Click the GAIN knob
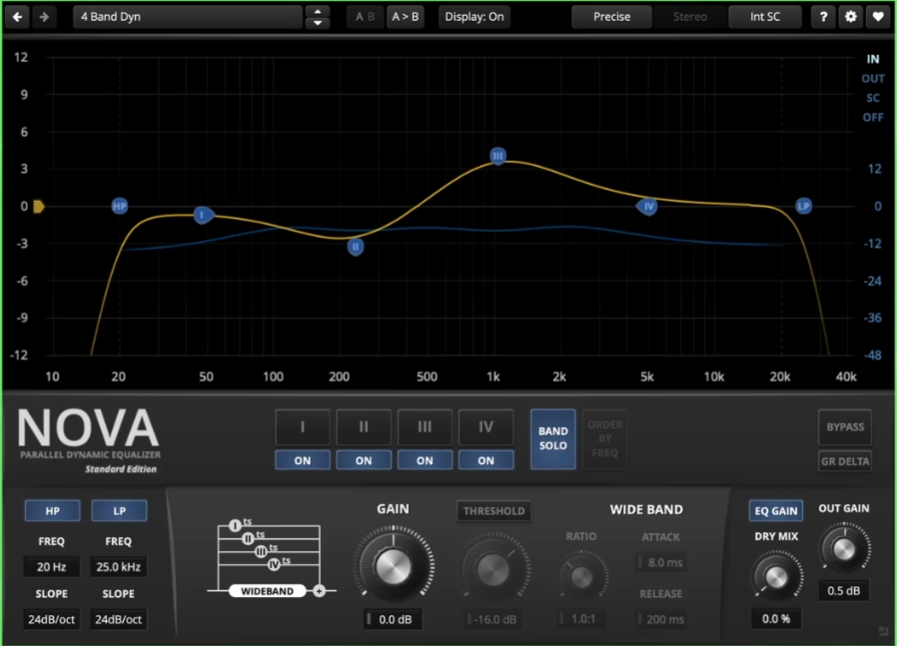This screenshot has height=646, width=897. coord(394,566)
